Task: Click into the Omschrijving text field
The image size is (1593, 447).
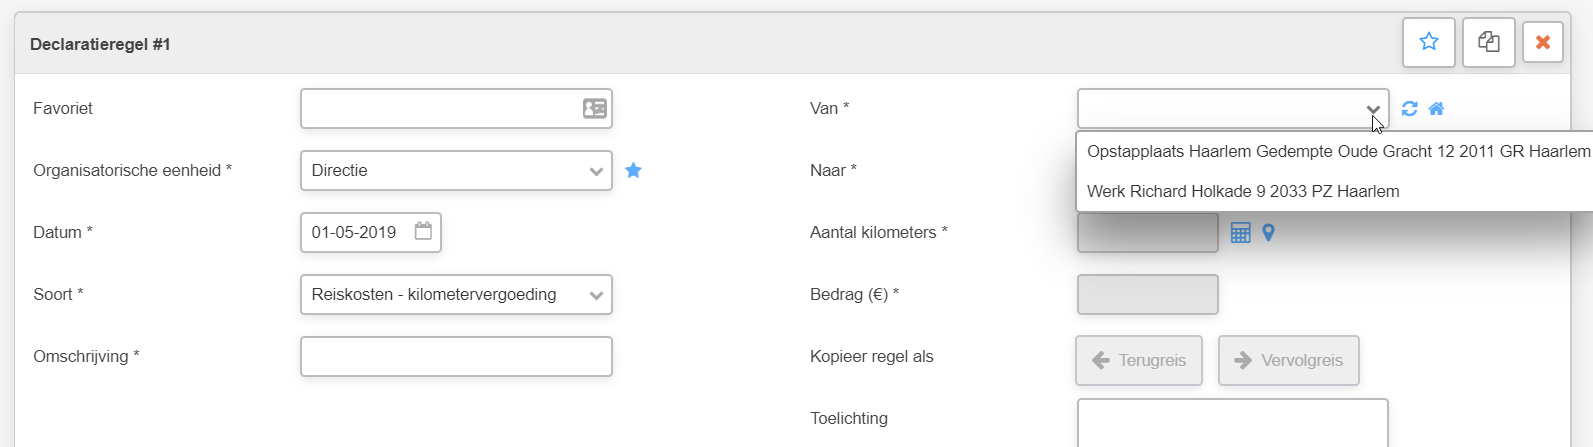Action: pos(456,356)
